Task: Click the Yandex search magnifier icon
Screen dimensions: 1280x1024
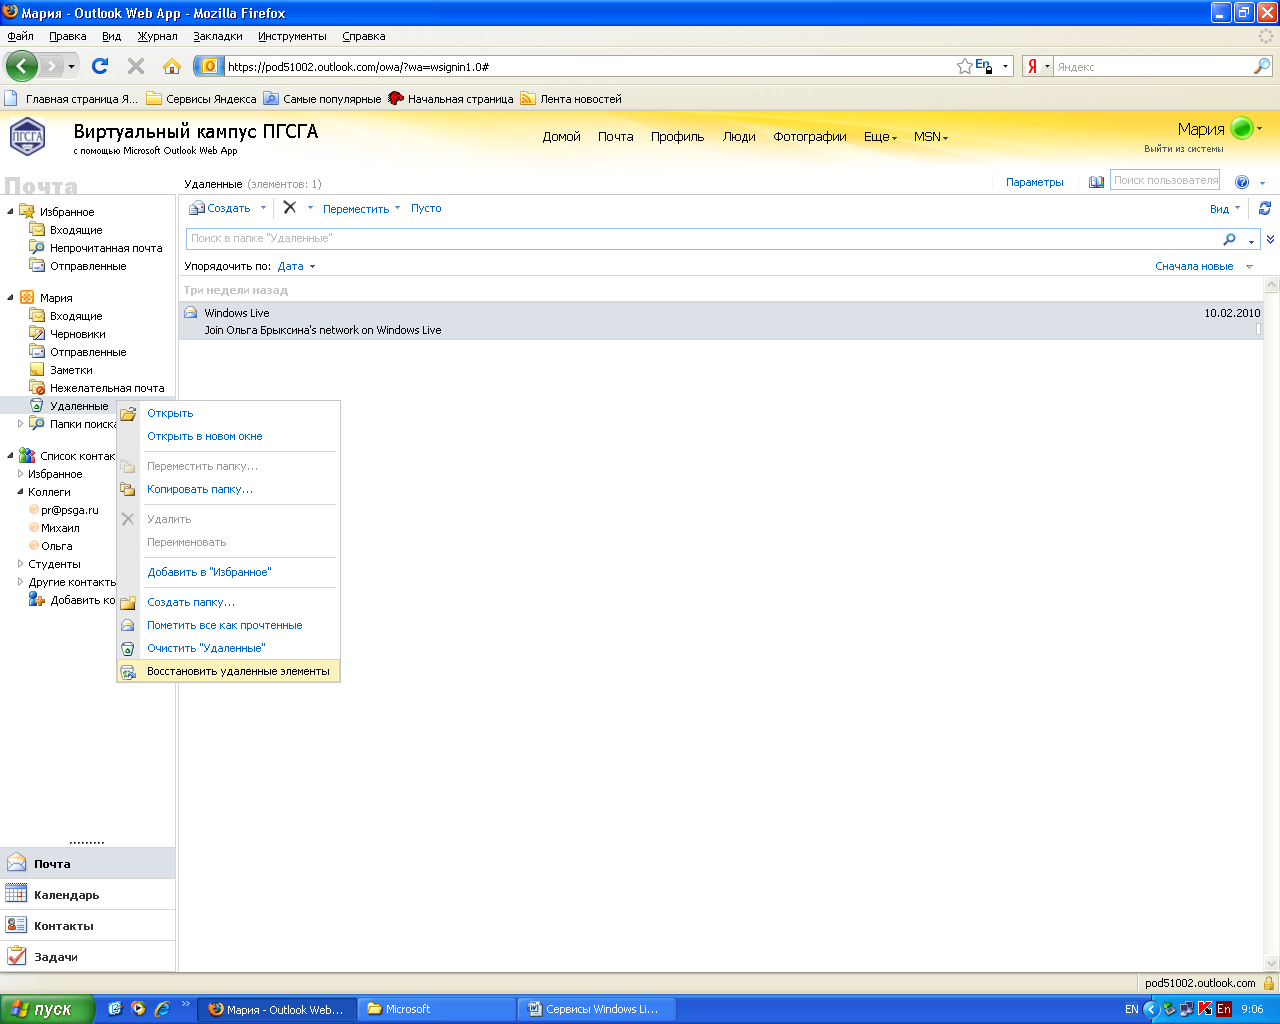Action: click(x=1262, y=66)
